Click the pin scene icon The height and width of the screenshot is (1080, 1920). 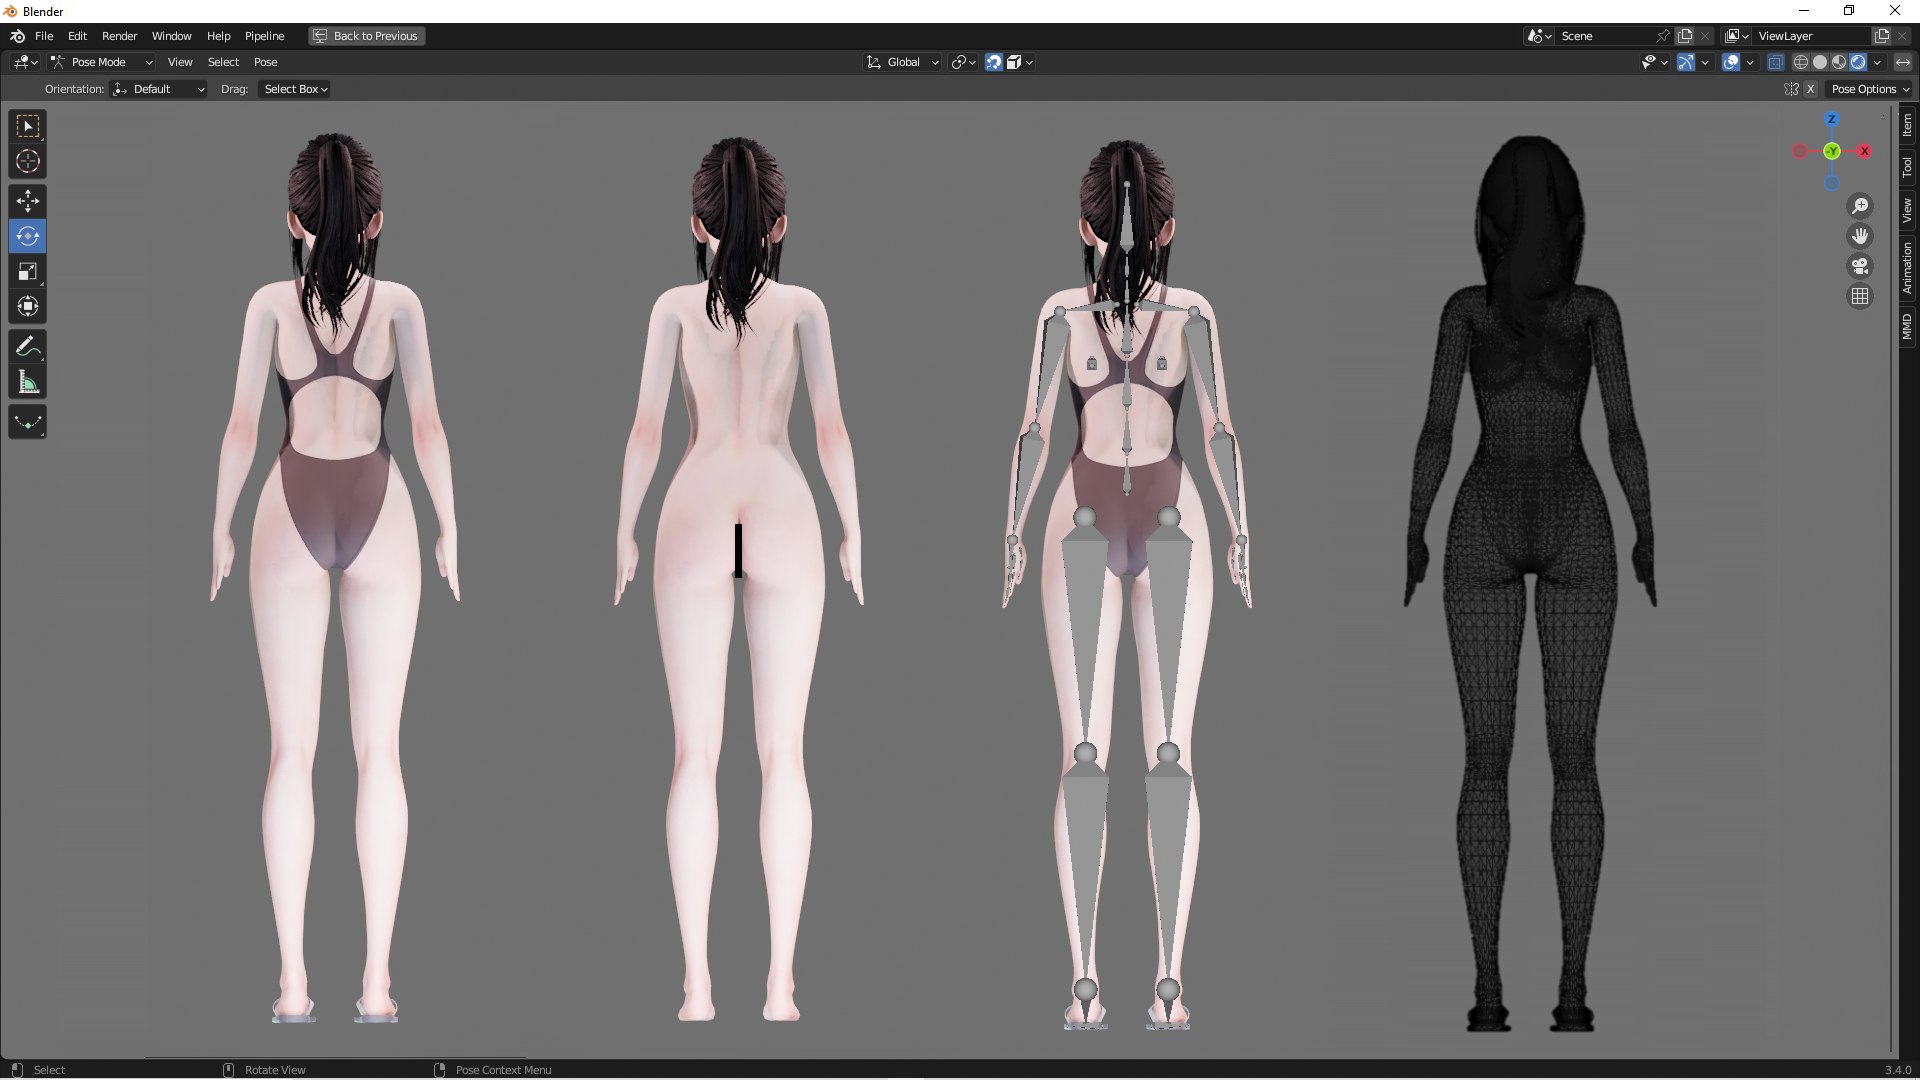(1663, 36)
